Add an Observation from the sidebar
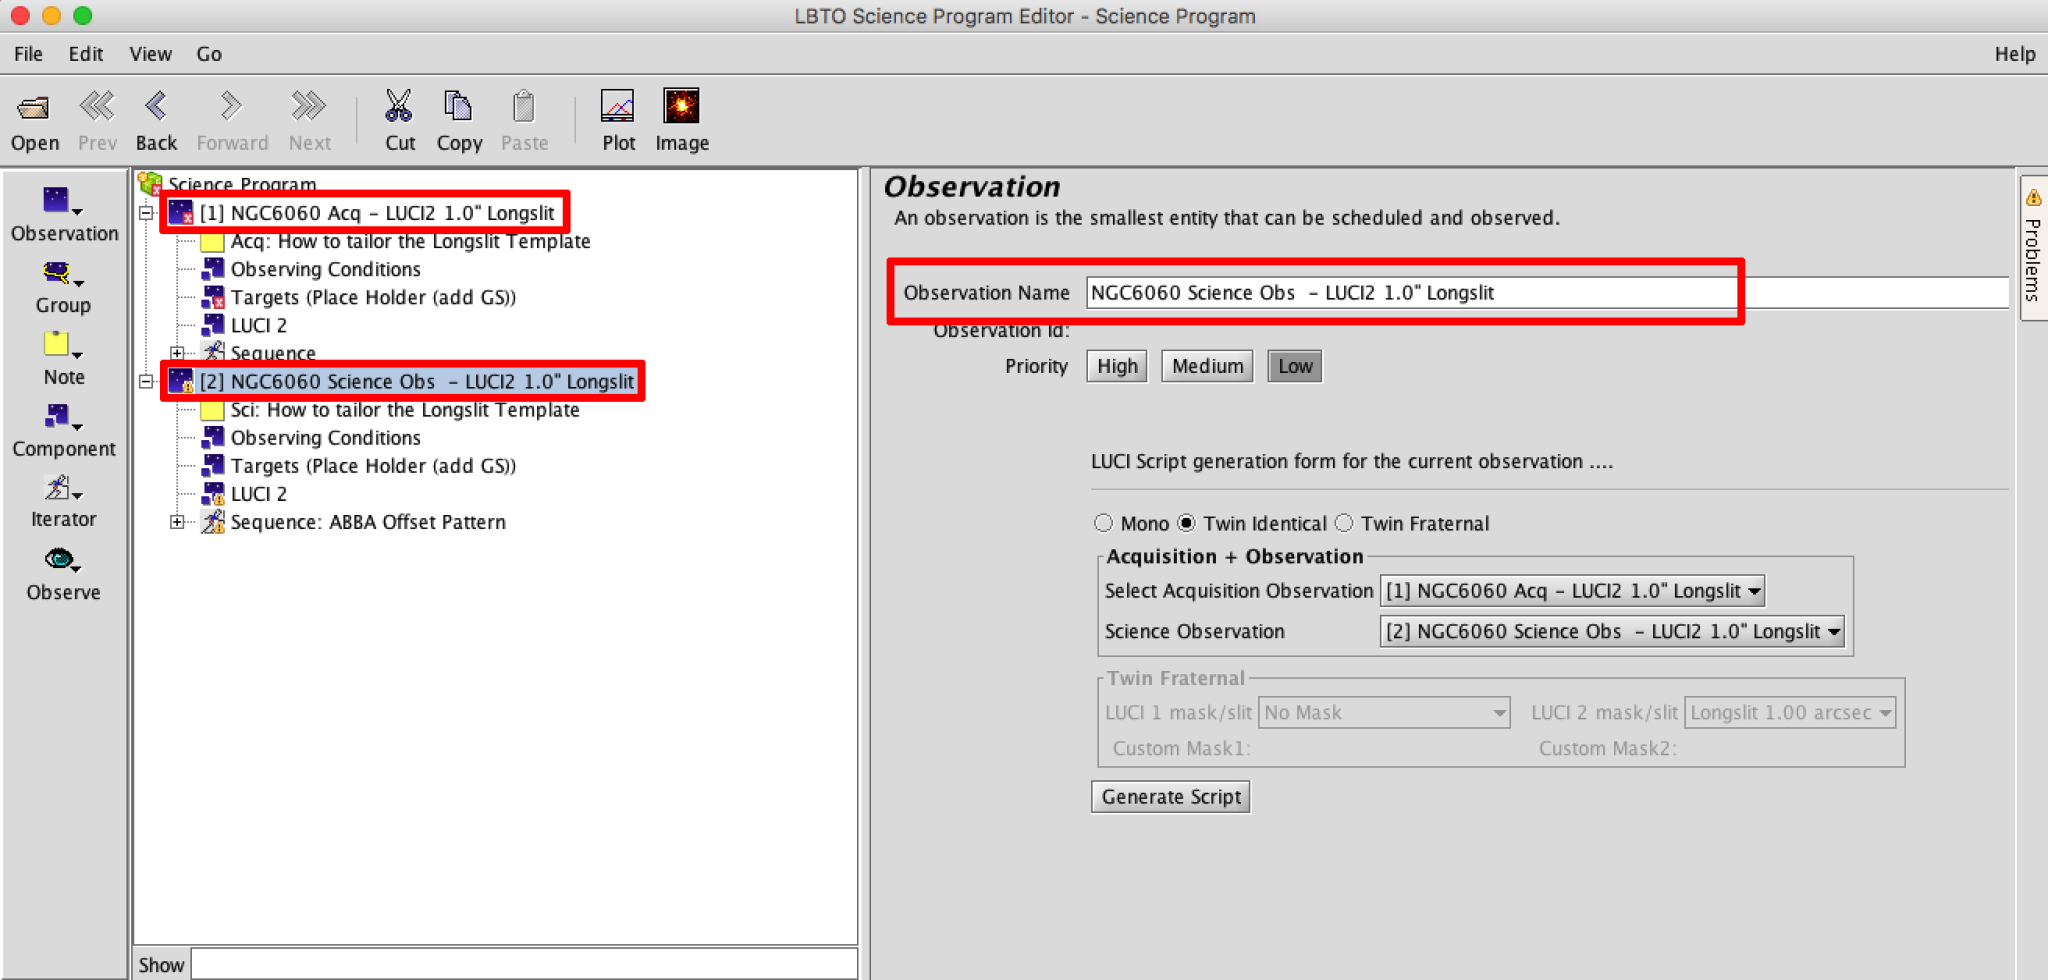The image size is (2048, 980). [x=64, y=214]
